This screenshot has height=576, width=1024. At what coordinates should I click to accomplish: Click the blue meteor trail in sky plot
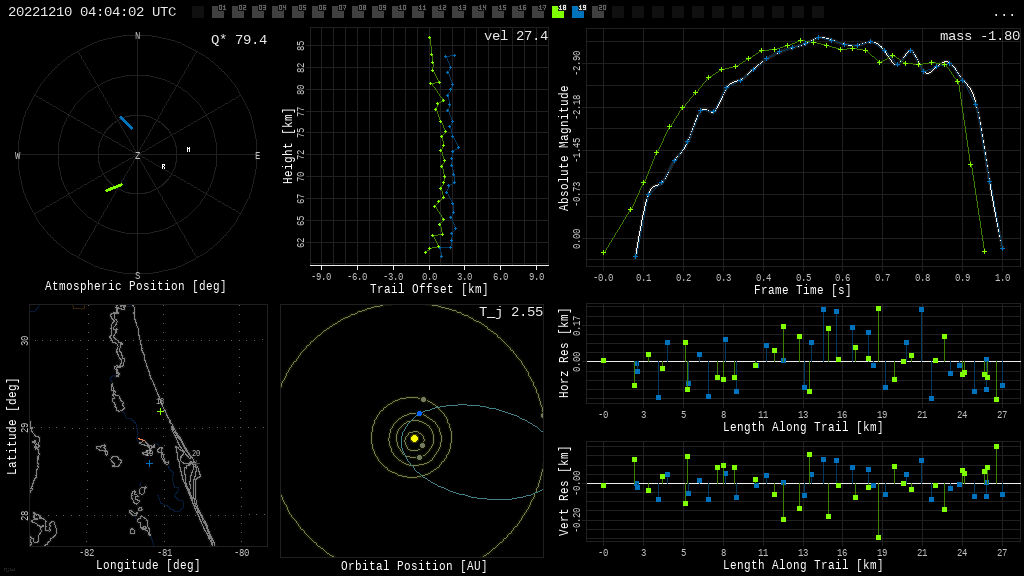tap(126, 123)
